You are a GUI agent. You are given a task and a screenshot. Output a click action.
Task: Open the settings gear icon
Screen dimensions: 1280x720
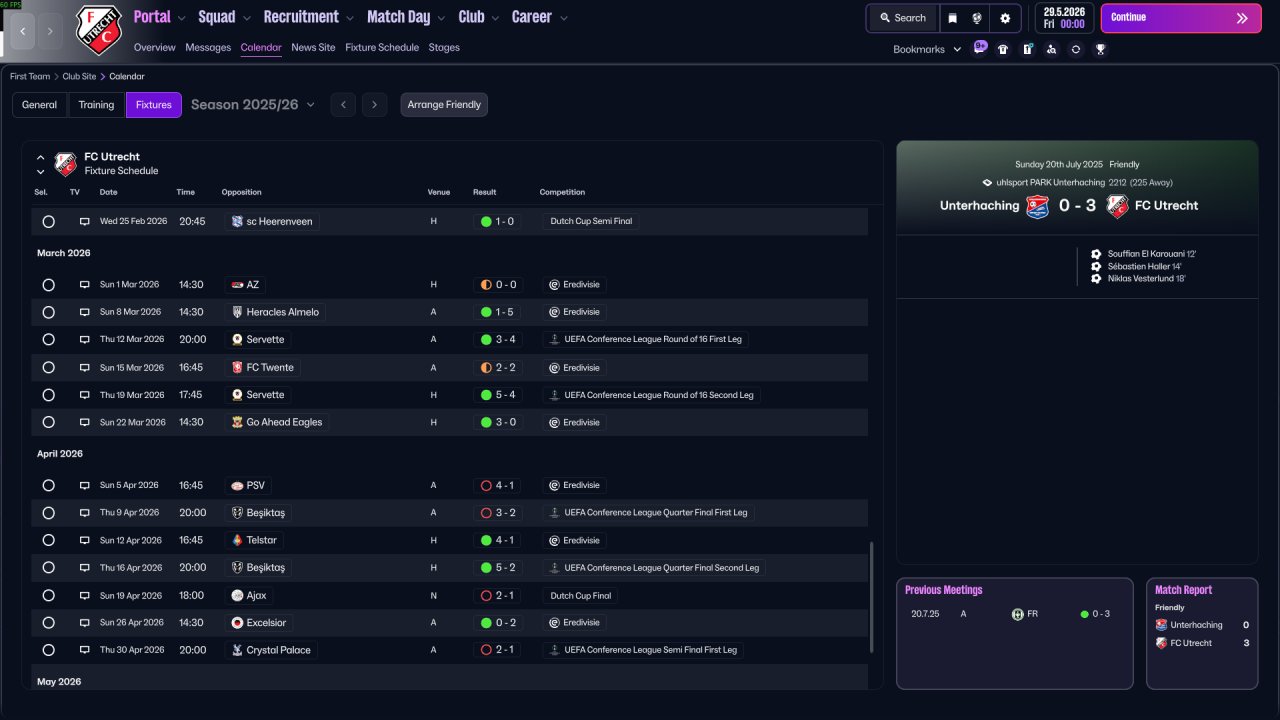(1005, 18)
